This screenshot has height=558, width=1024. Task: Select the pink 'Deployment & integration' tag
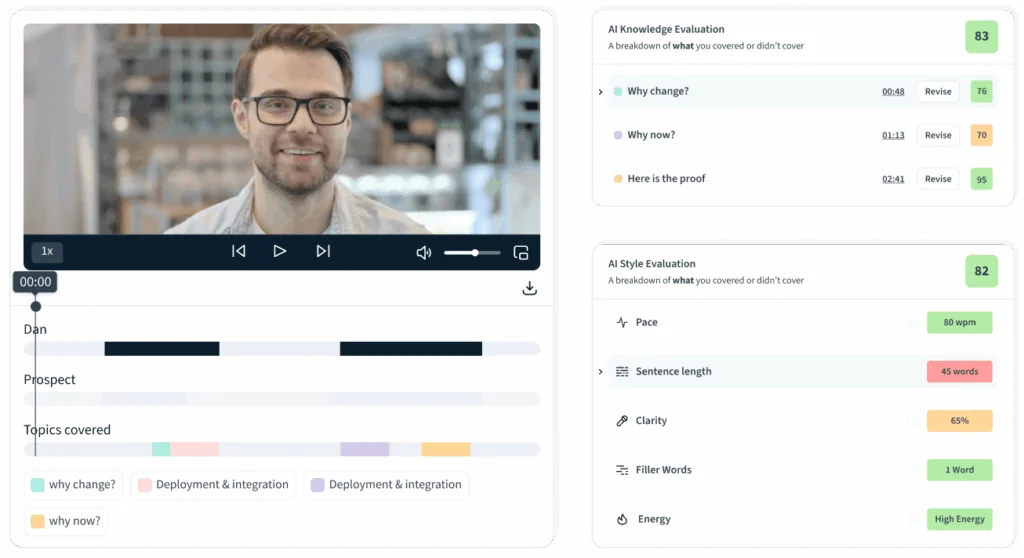point(214,484)
